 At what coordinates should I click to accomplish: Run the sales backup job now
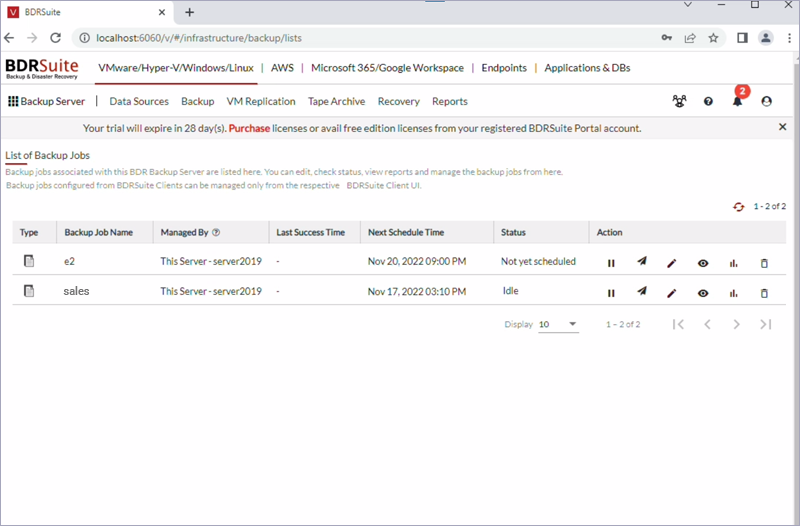[642, 291]
